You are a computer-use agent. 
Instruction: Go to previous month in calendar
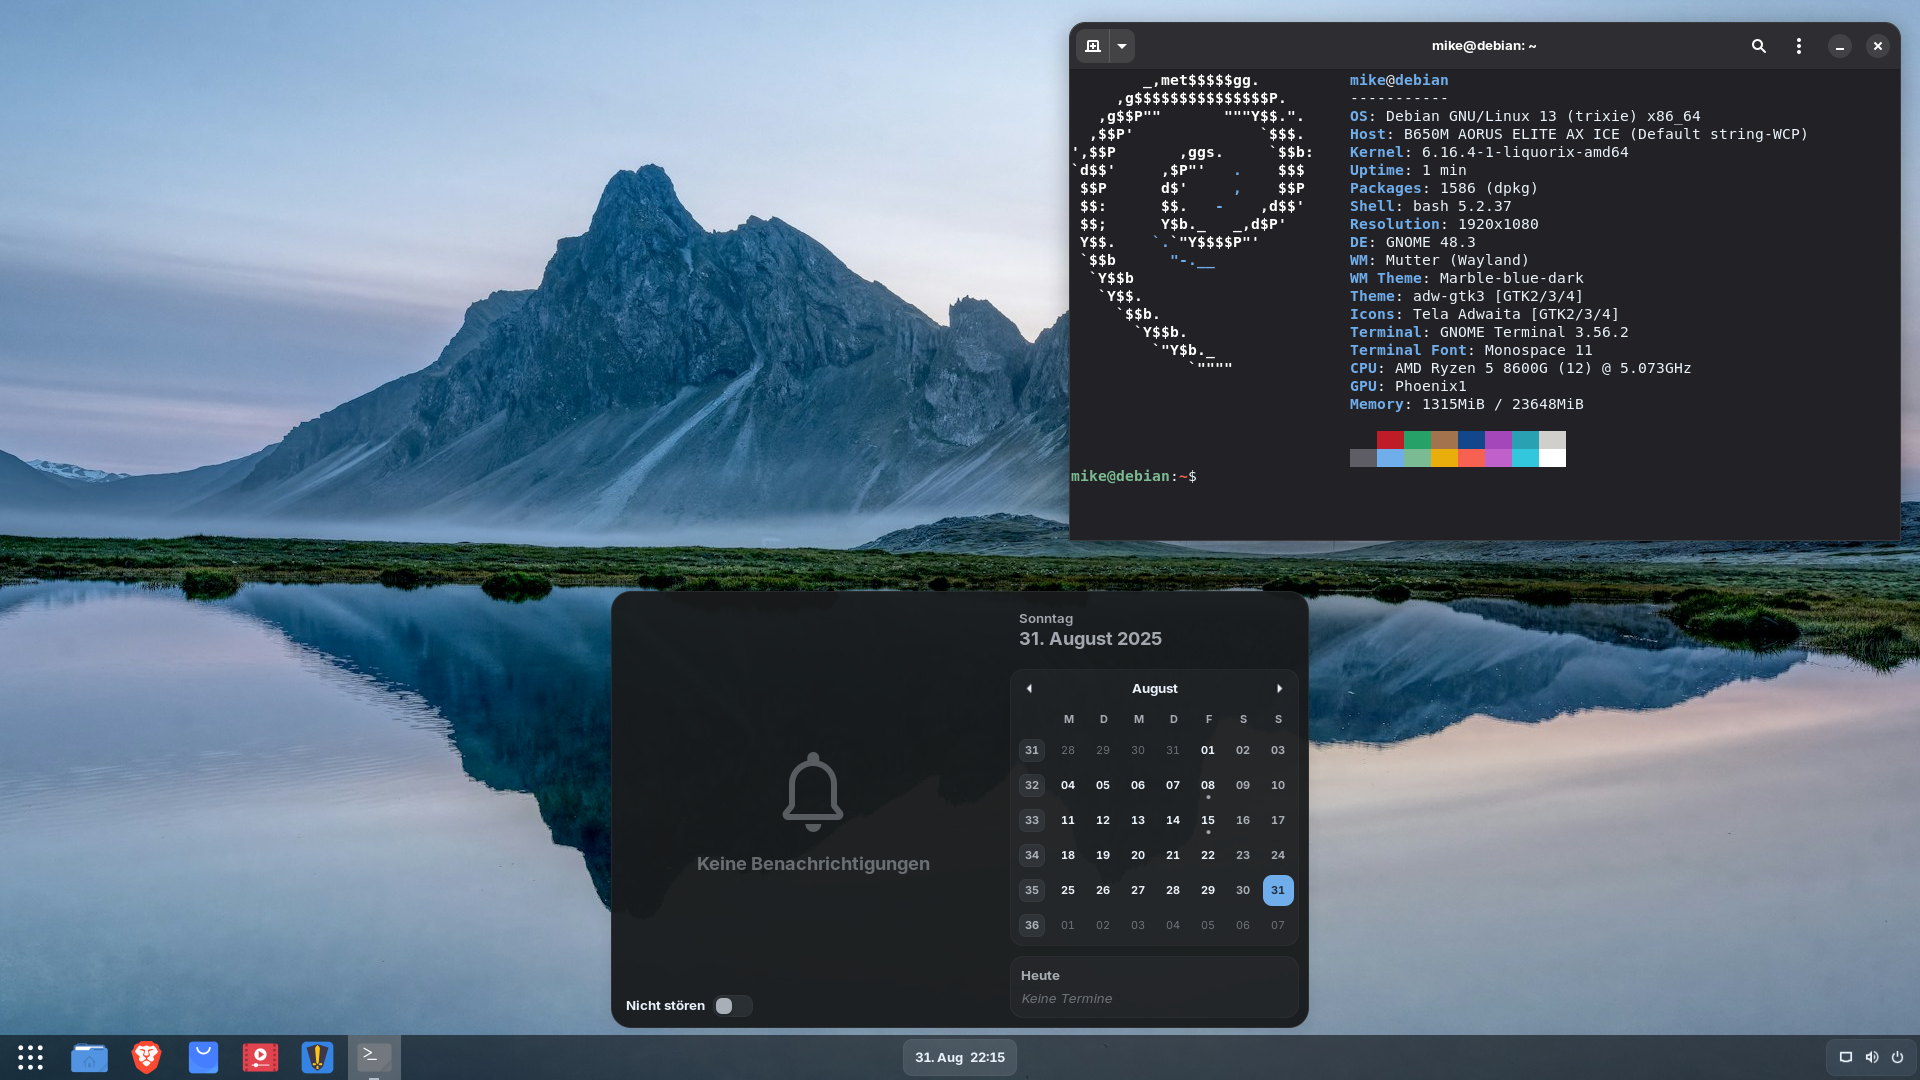pyautogui.click(x=1029, y=689)
